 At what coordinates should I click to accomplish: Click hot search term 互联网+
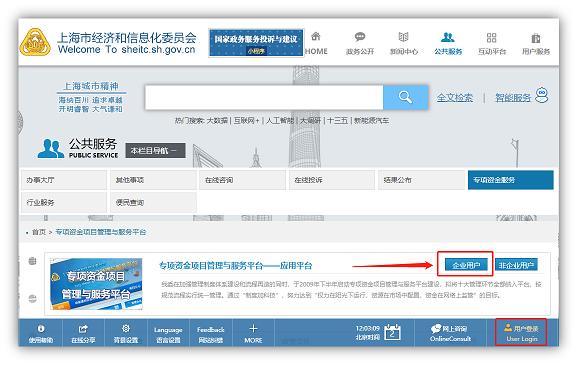246,121
